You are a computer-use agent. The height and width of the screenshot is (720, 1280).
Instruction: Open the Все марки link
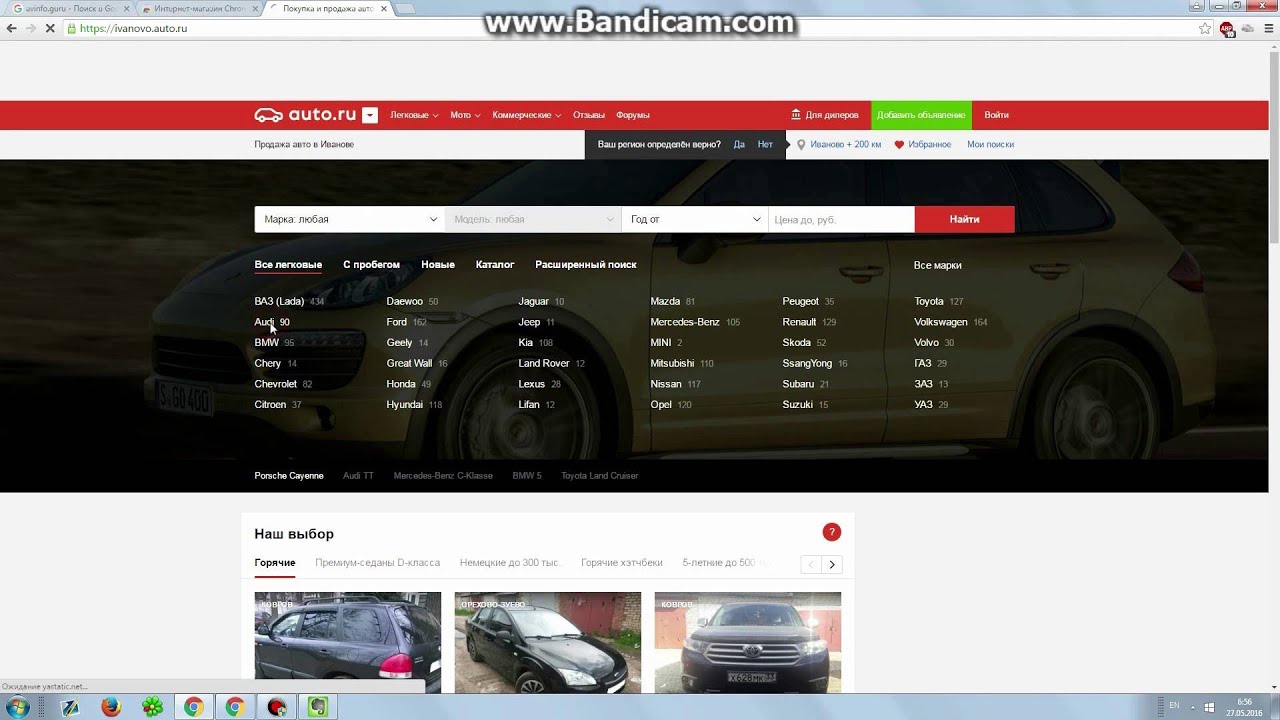(937, 265)
